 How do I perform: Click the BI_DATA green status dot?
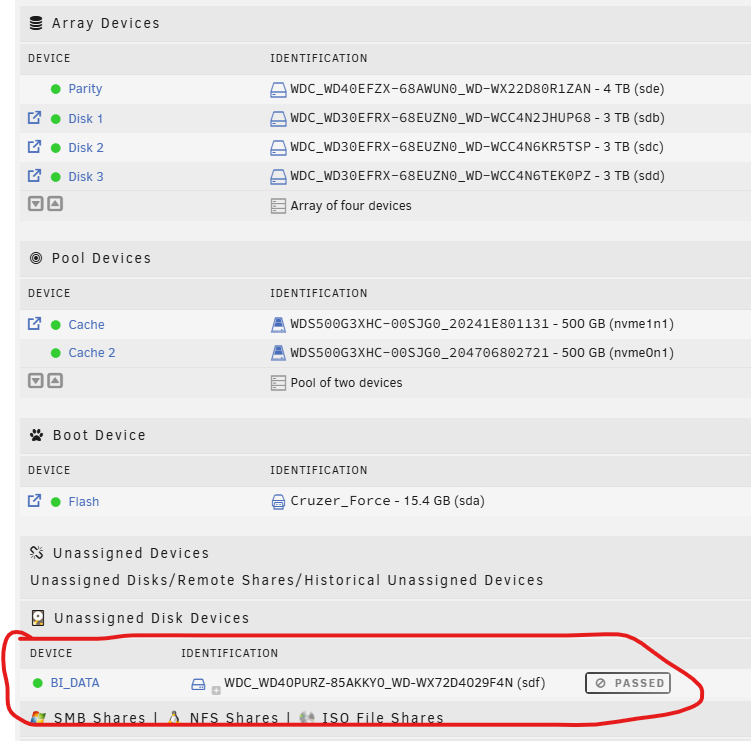pos(38,683)
